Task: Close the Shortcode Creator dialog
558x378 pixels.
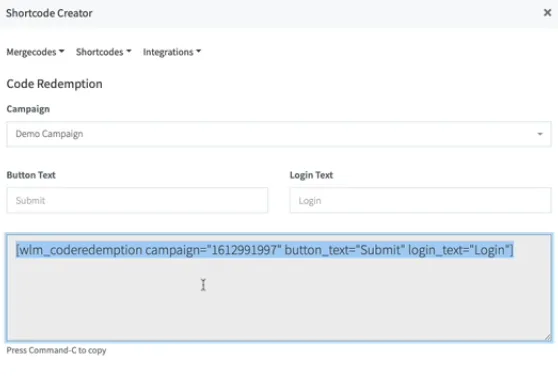Action: coord(547,13)
